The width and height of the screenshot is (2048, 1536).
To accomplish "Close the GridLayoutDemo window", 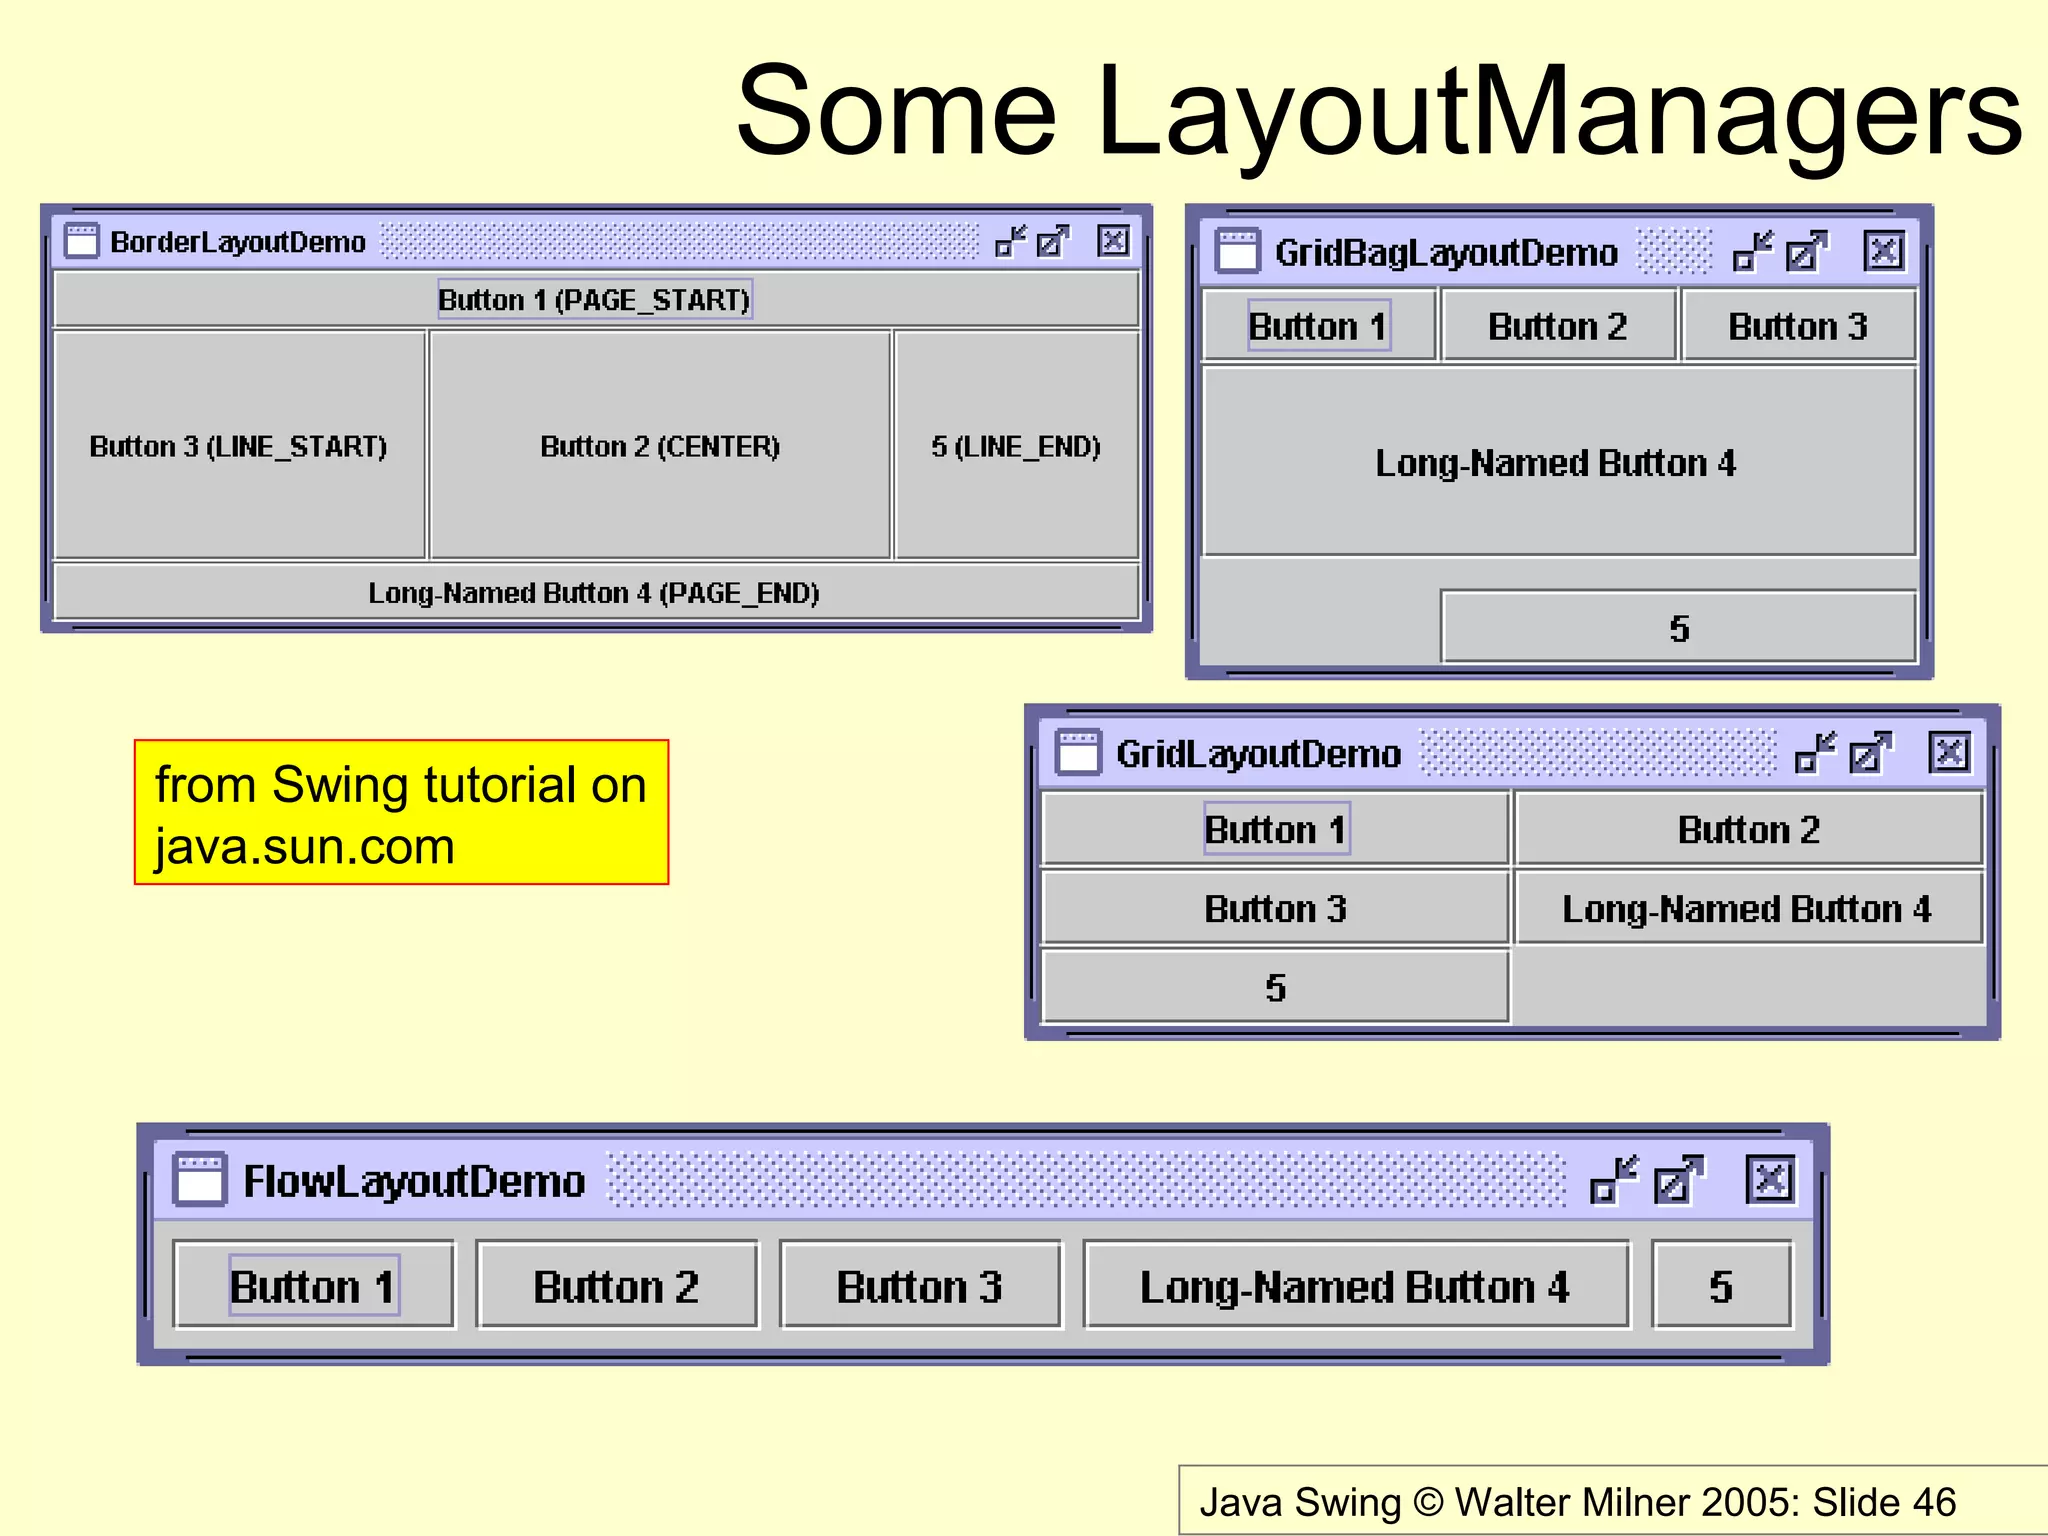I will pos(1950,752).
